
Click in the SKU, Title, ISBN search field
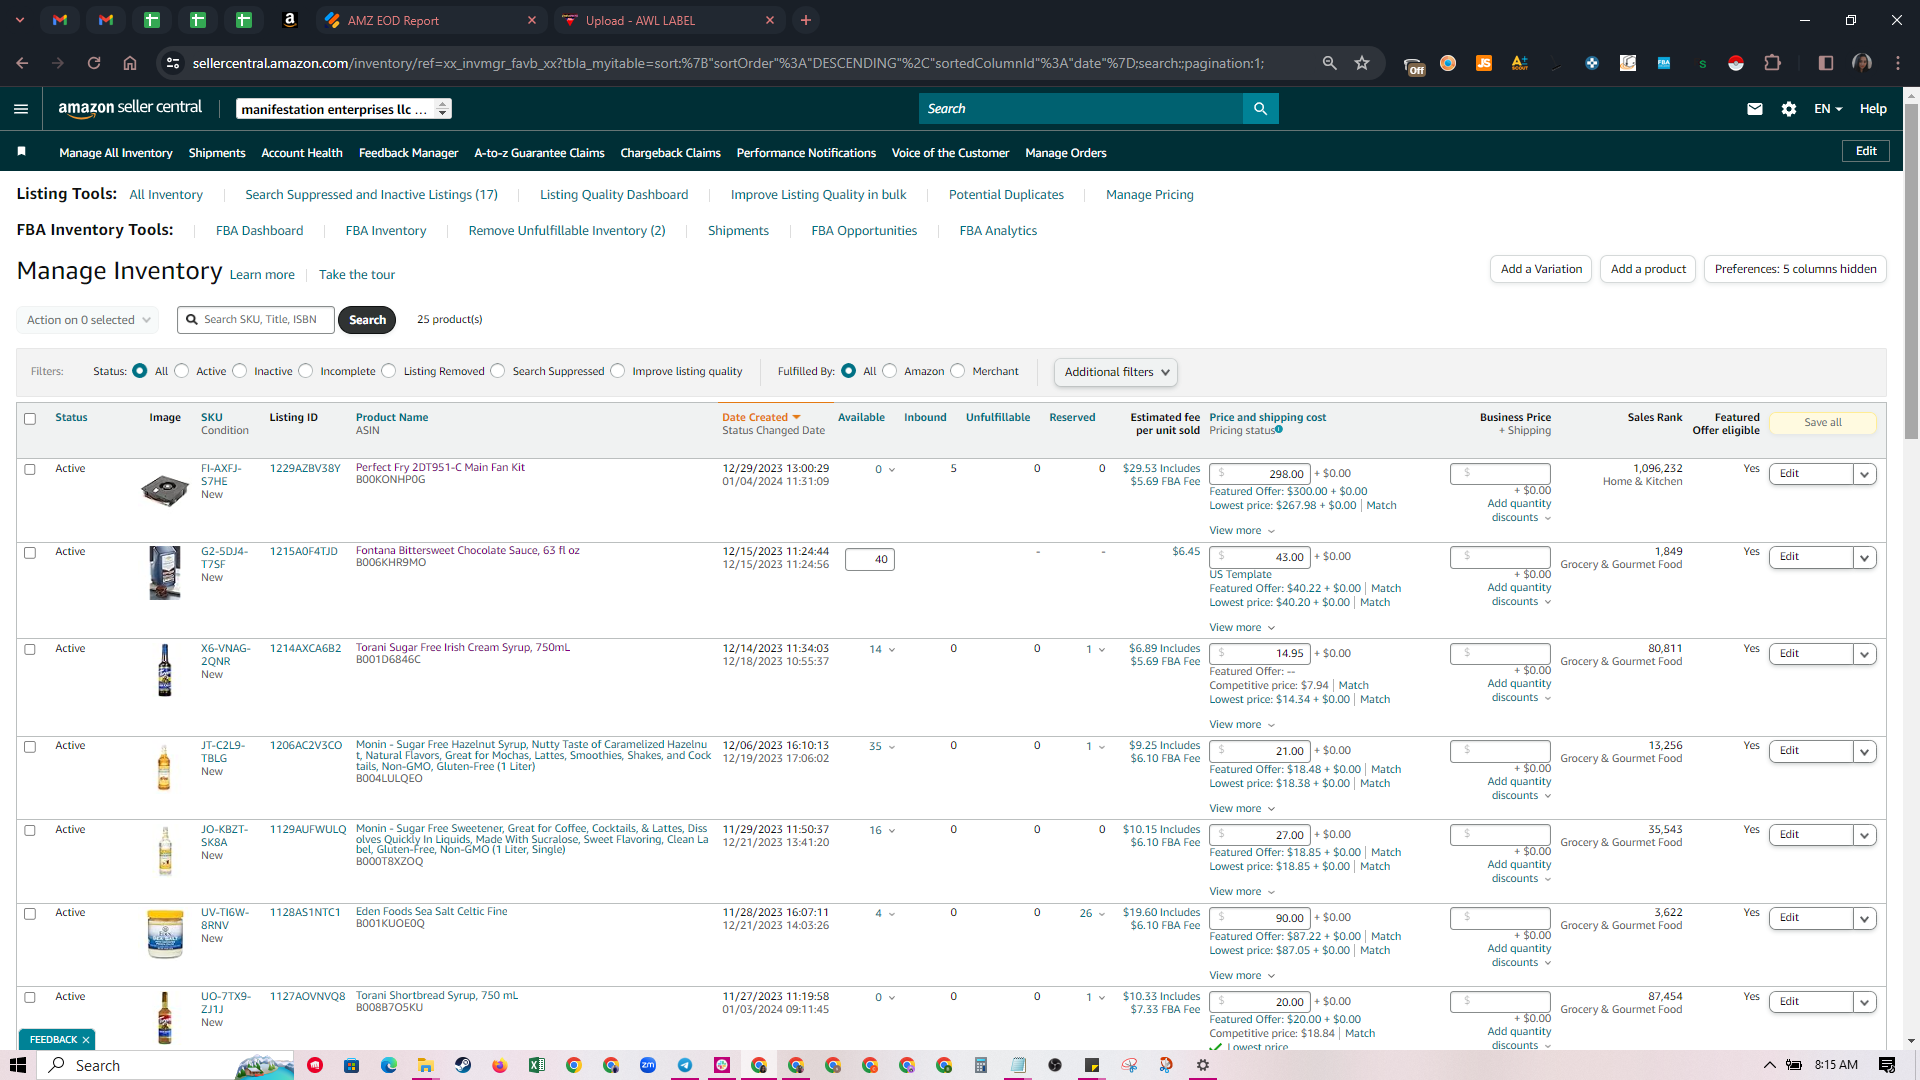(256, 320)
